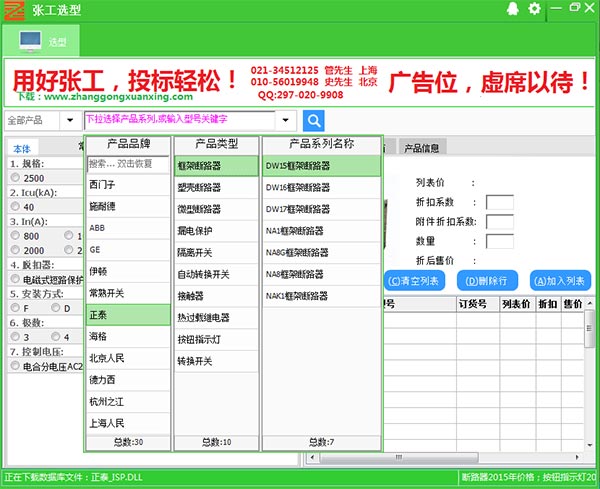Select brand ABB

click(128, 228)
